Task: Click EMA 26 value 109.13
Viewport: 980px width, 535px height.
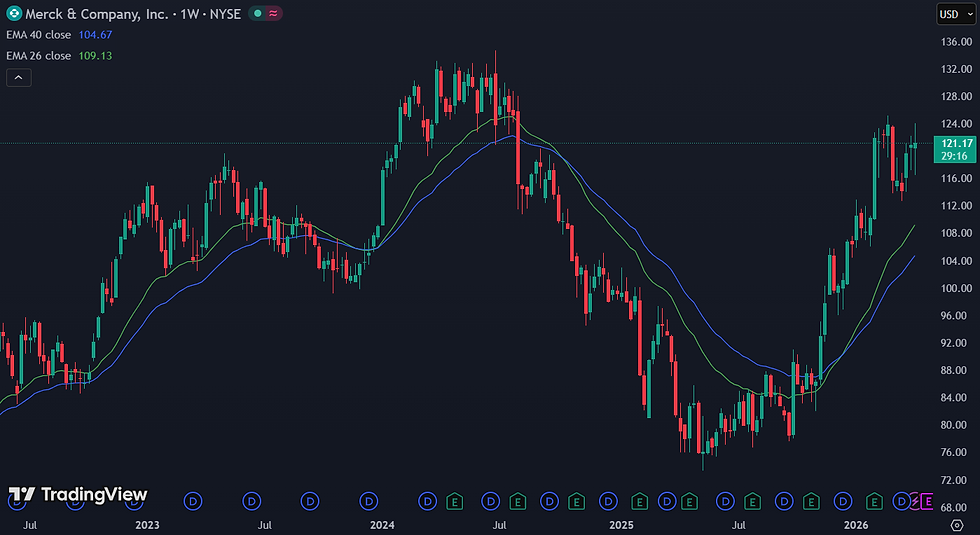Action: click(95, 56)
